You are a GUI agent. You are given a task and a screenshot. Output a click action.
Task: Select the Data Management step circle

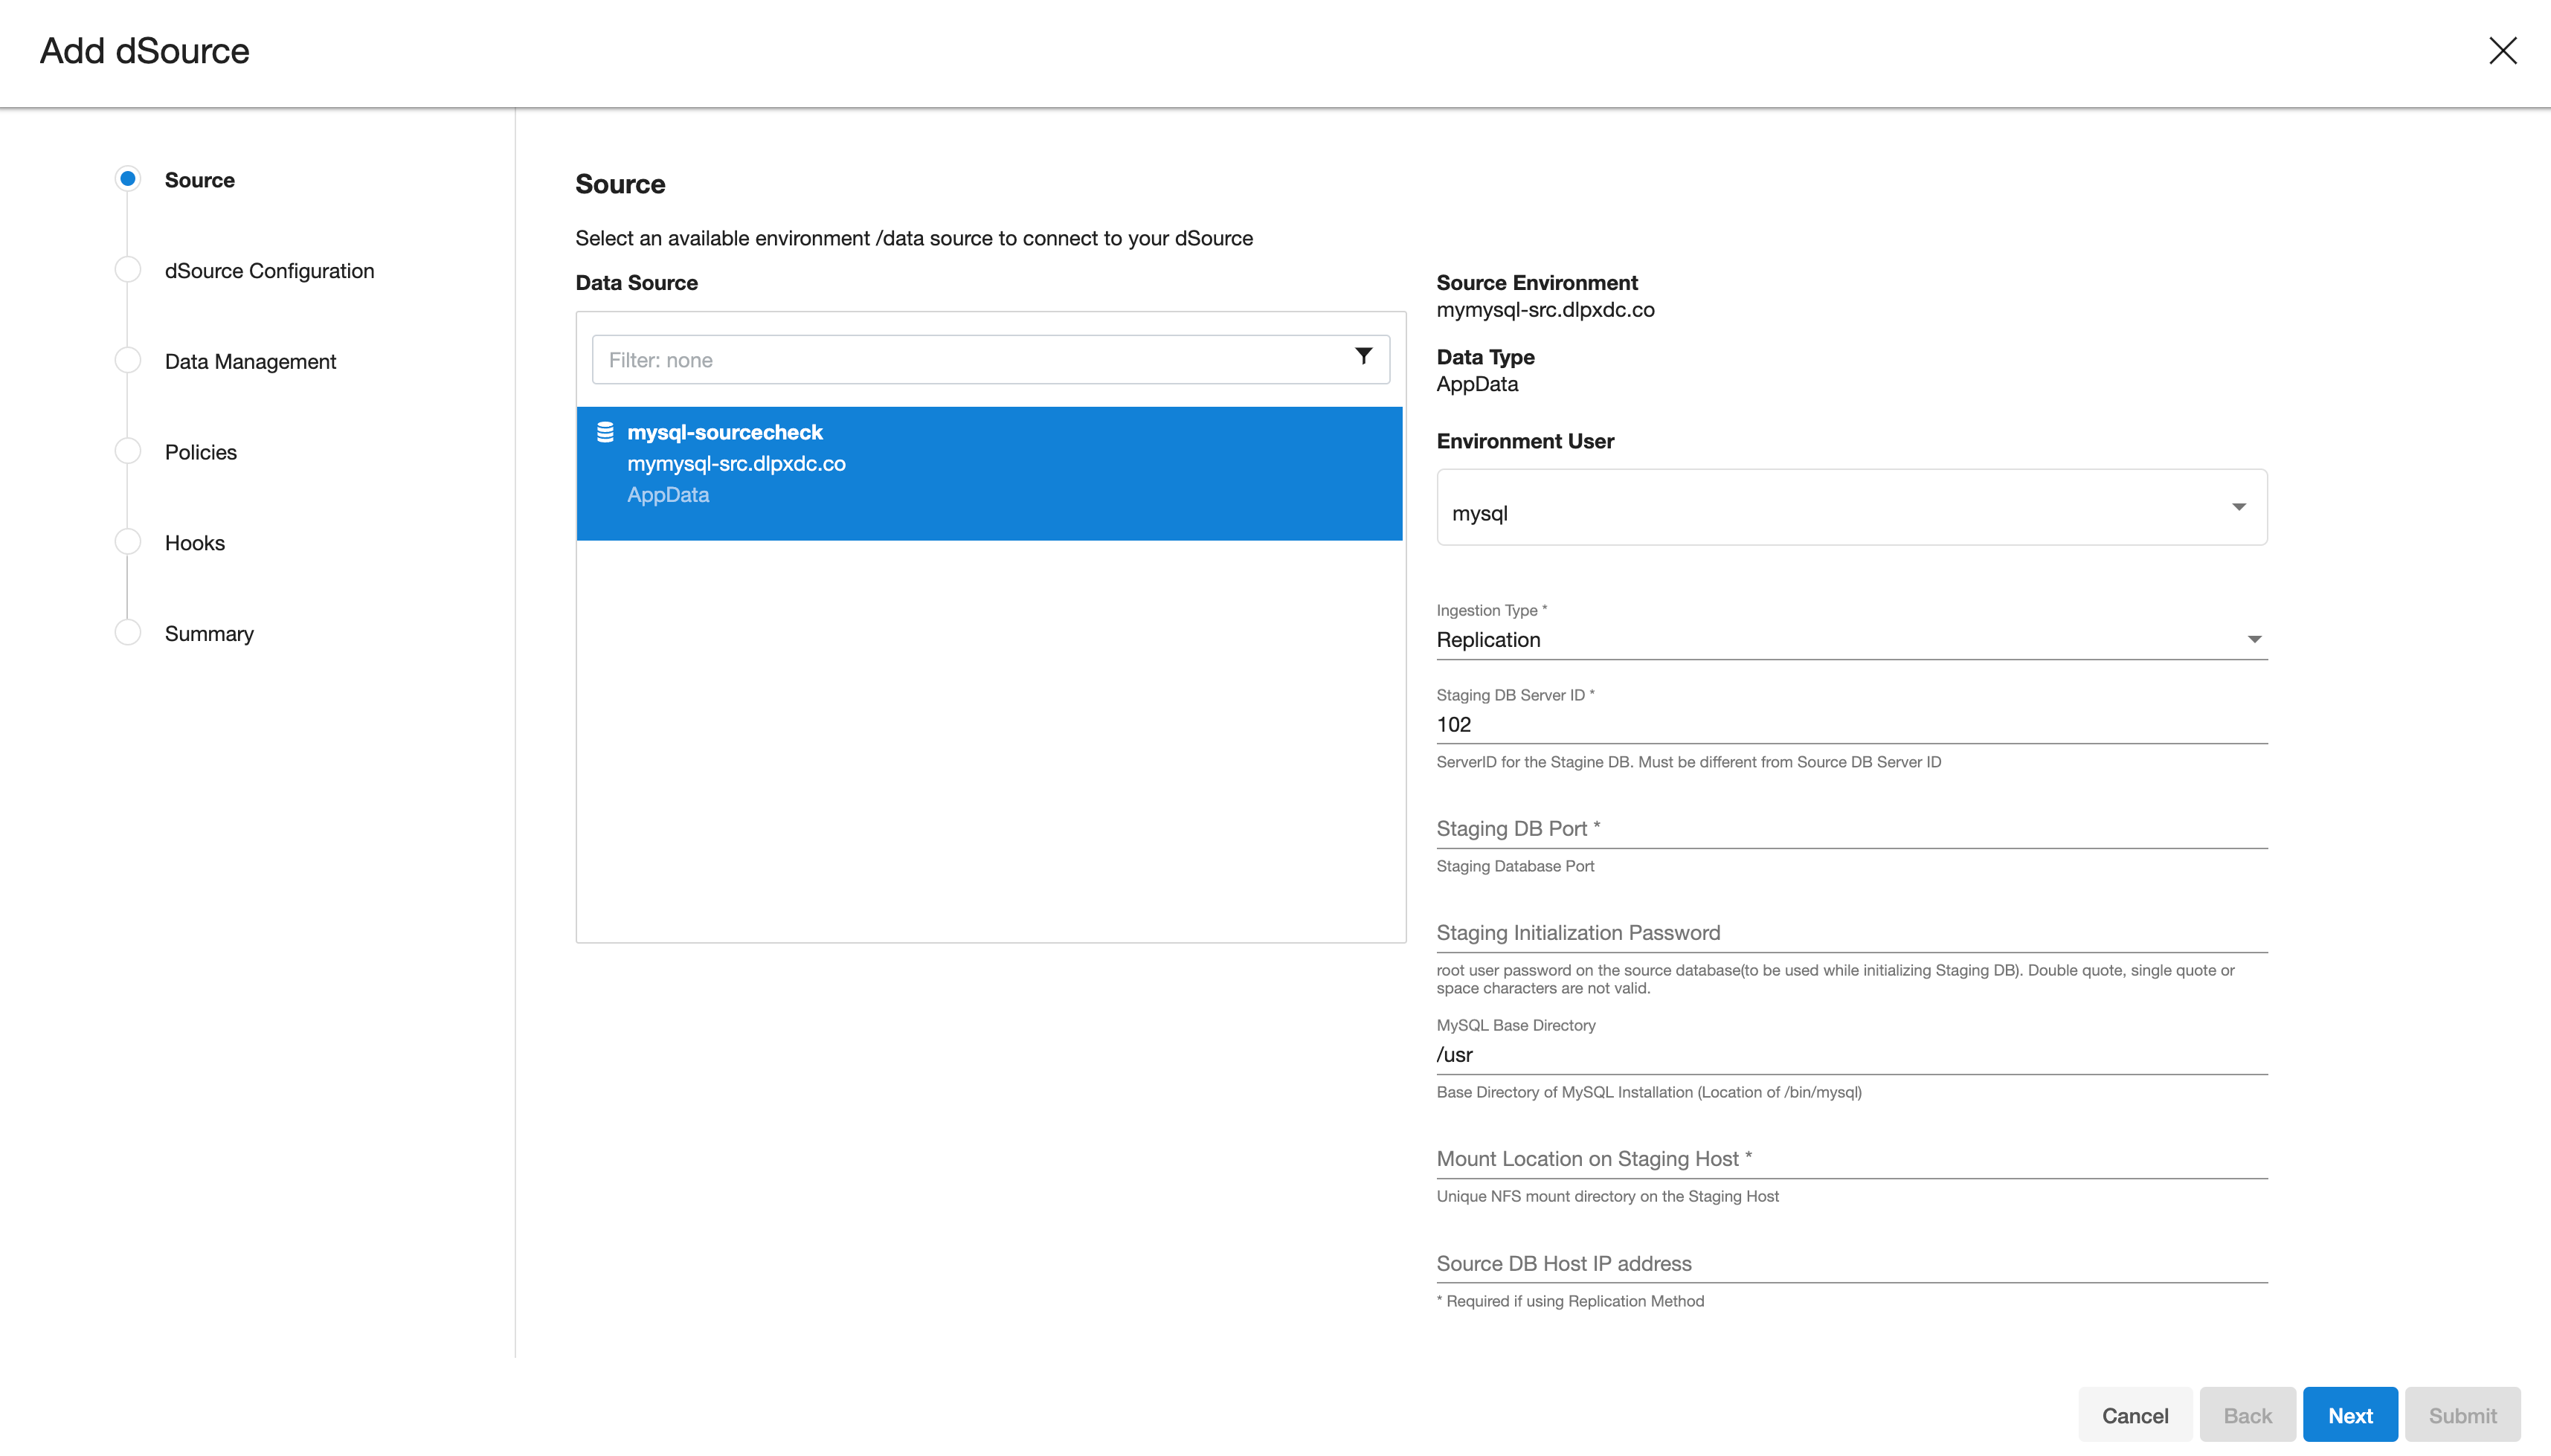(128, 361)
